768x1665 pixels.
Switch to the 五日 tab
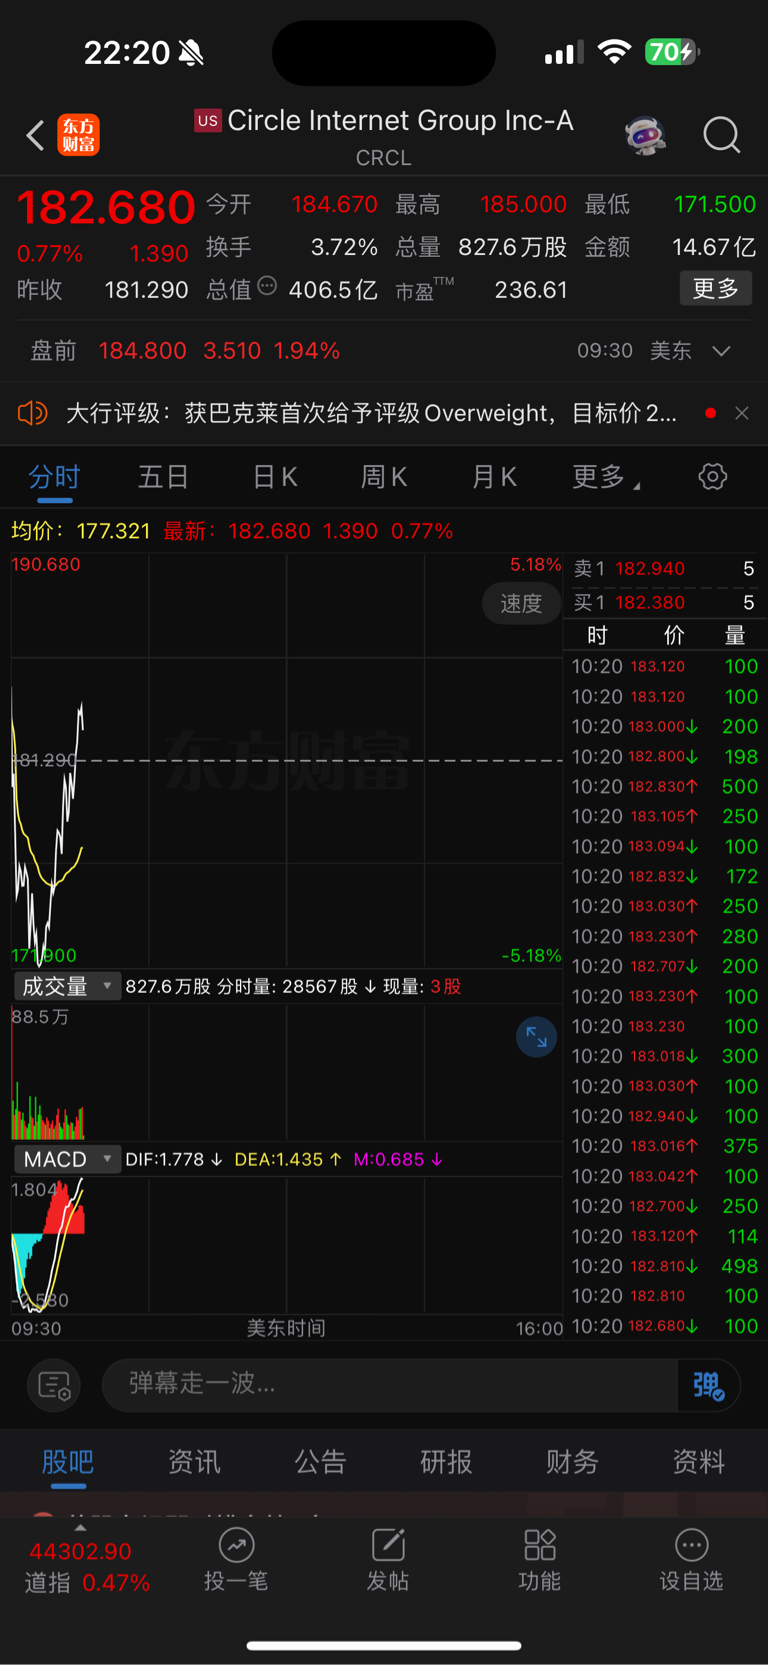(x=163, y=477)
